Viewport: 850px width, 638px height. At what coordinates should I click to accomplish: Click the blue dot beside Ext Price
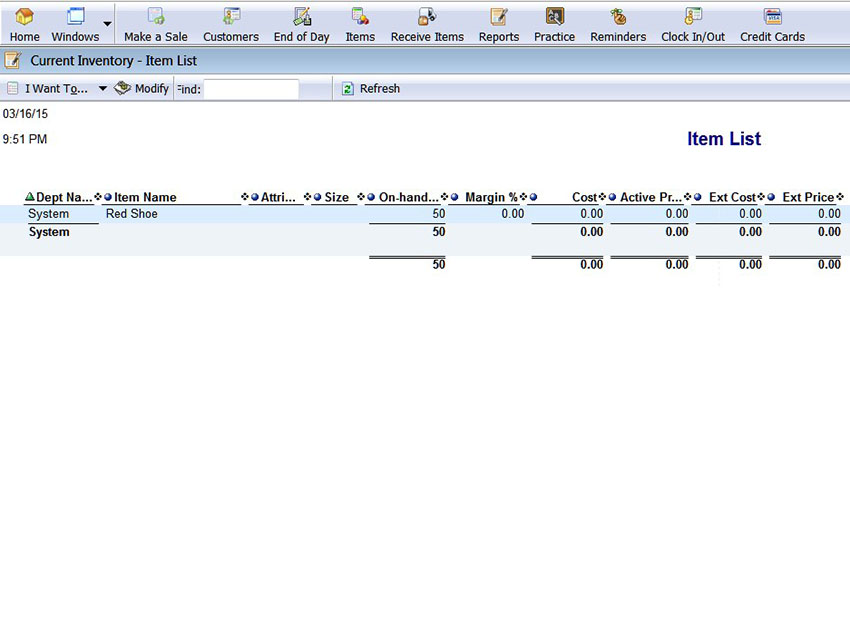771,197
